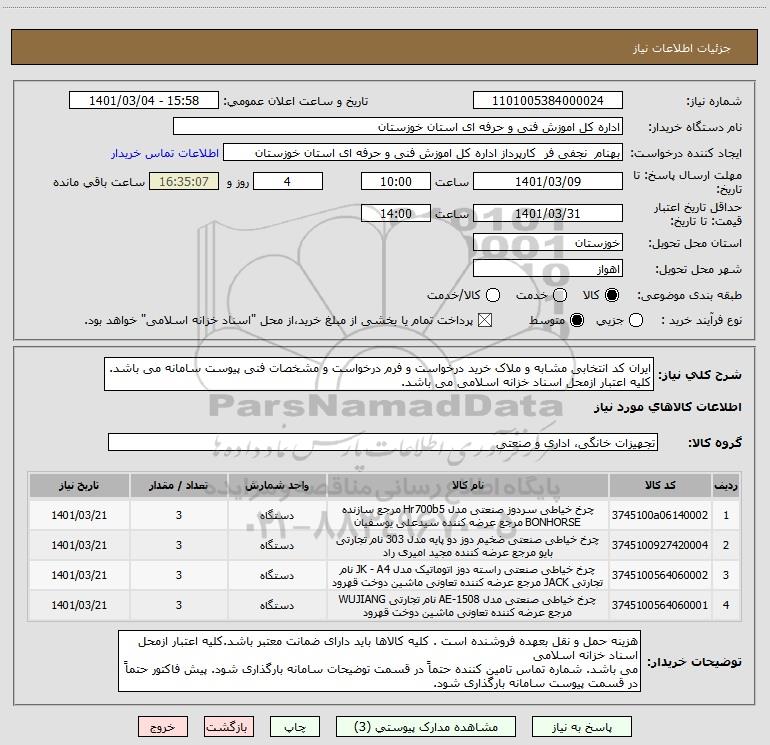The image size is (770, 745).
Task: Click the AE-1508 WUJIANG item name
Action: (x=468, y=606)
